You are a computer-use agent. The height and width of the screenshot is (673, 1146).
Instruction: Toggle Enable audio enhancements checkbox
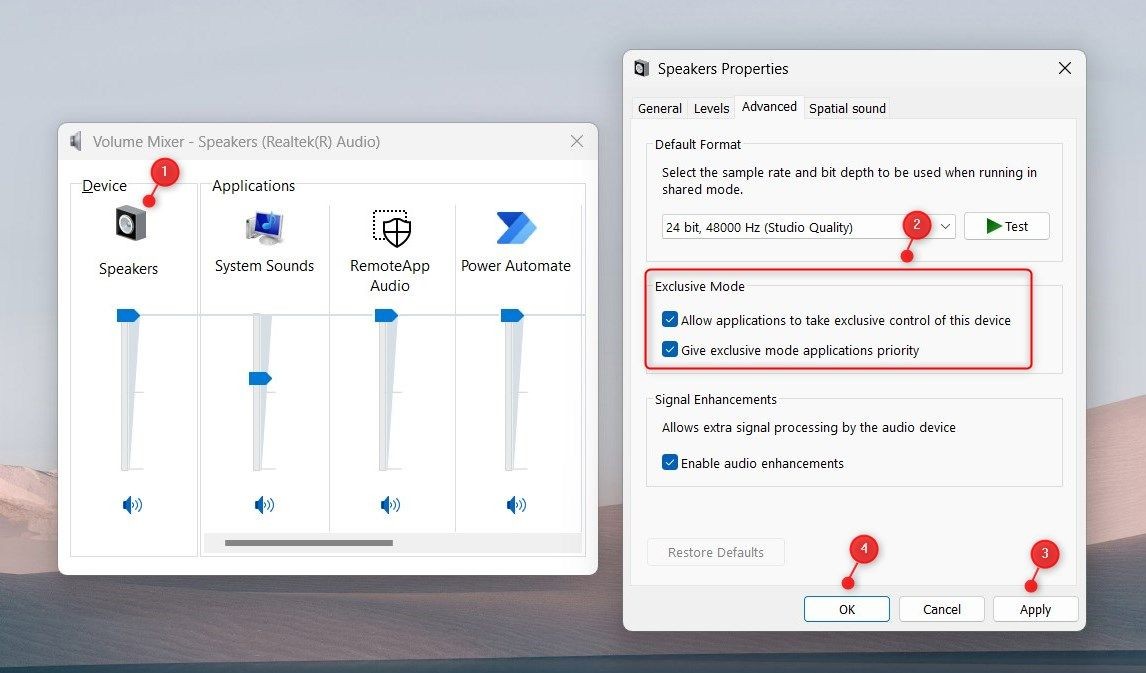(x=669, y=463)
